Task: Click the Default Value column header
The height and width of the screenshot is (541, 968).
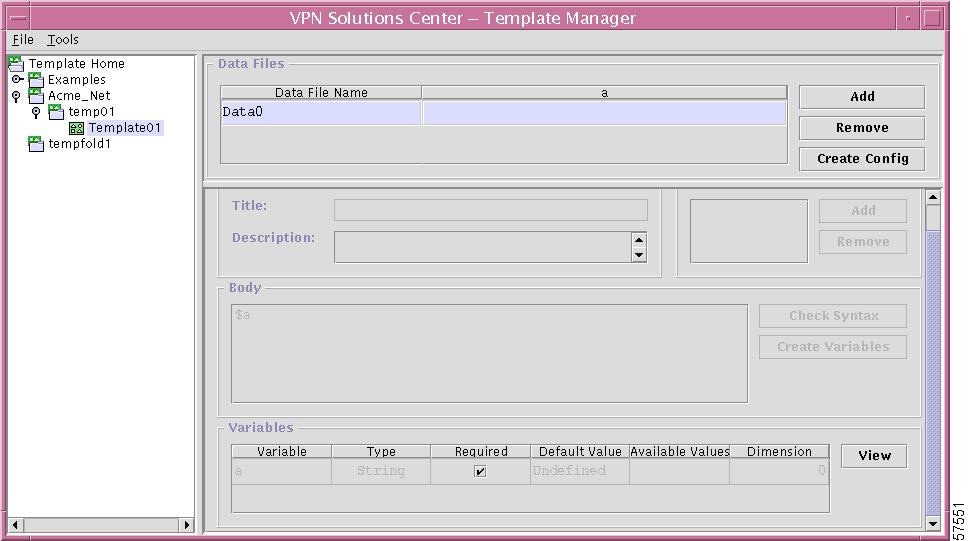Action: [580, 451]
